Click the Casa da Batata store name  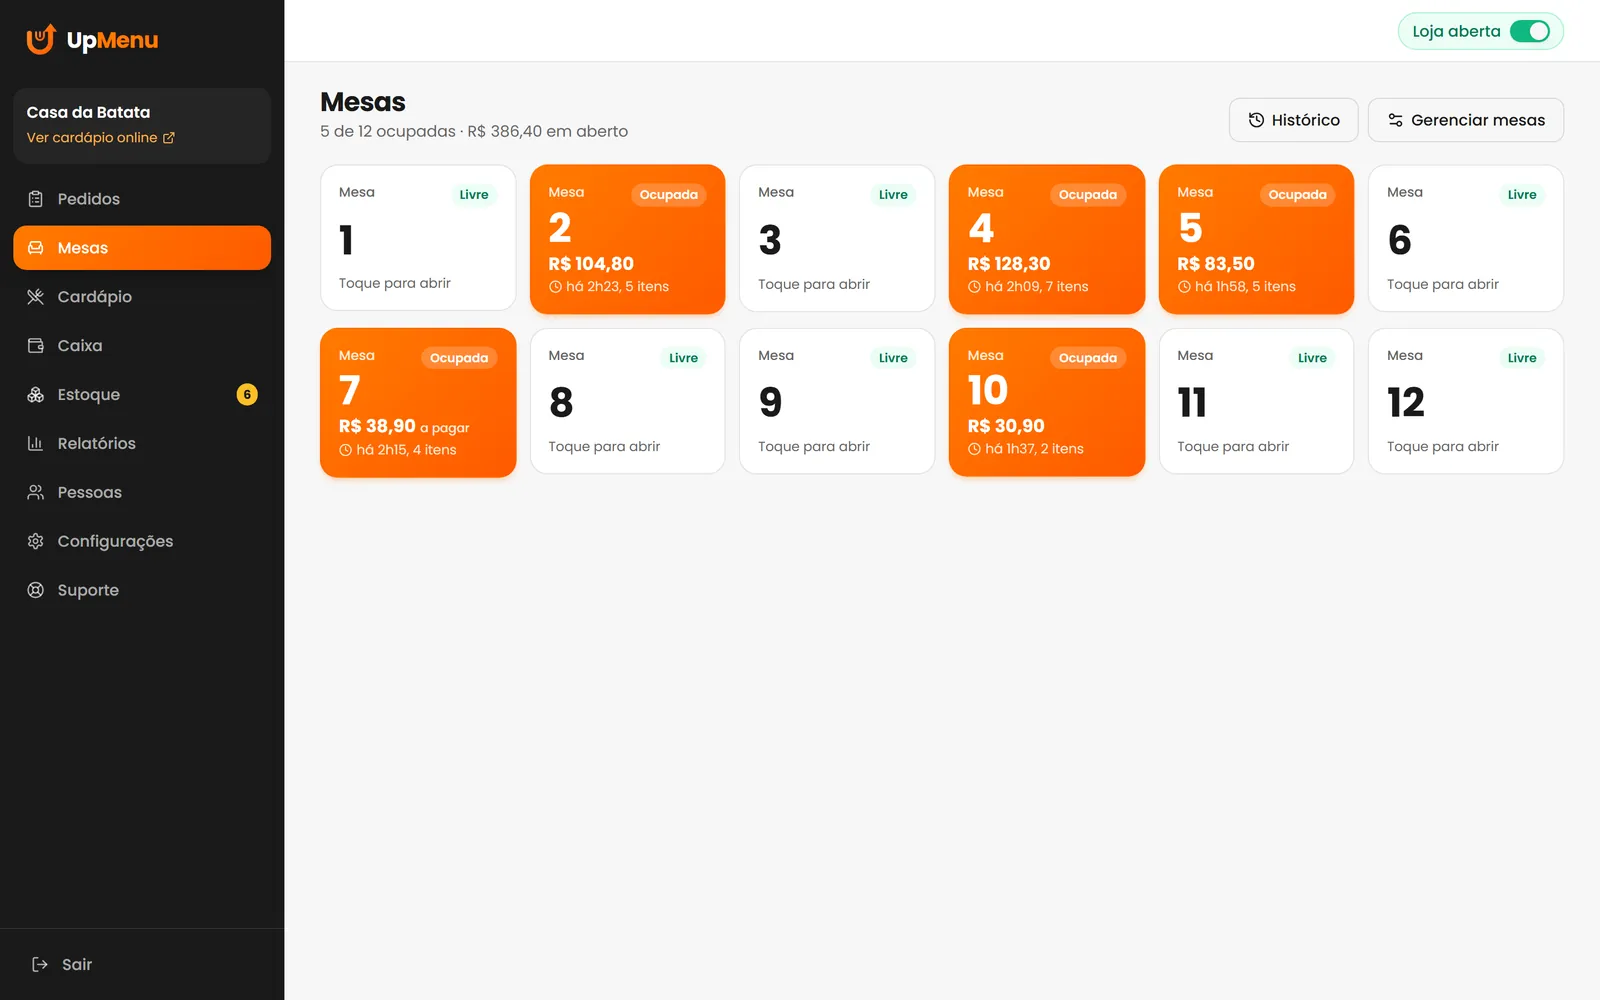[x=88, y=113]
